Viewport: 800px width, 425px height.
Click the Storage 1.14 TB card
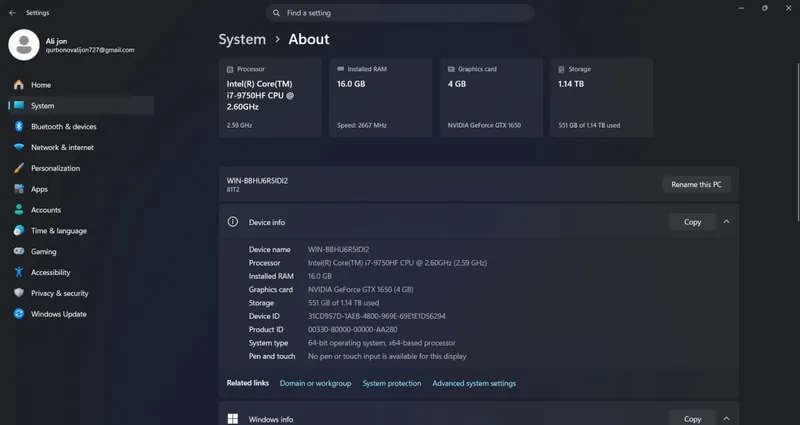[602, 97]
